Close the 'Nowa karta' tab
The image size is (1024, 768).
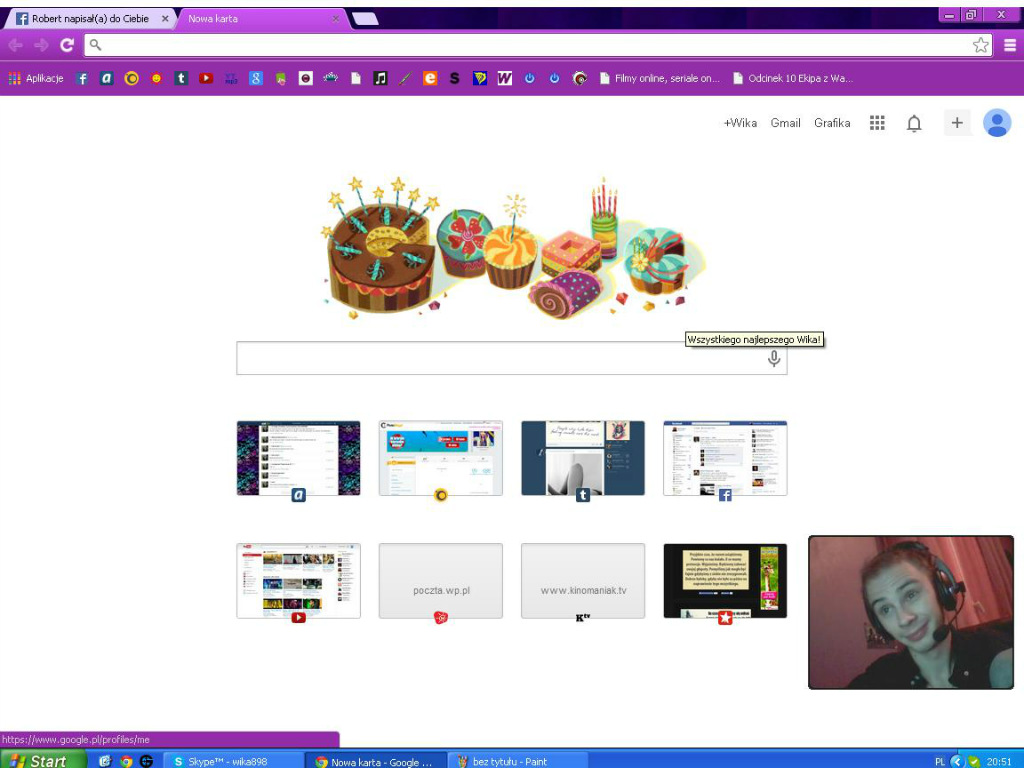[336, 19]
